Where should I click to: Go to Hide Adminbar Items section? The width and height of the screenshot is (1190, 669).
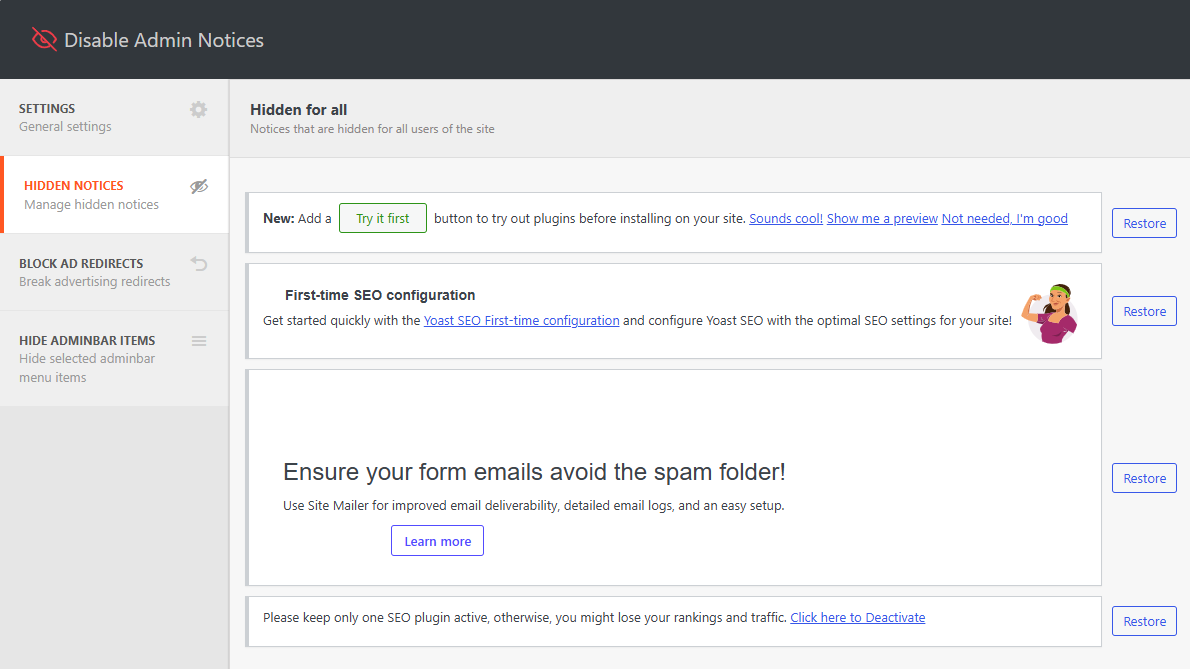click(87, 358)
